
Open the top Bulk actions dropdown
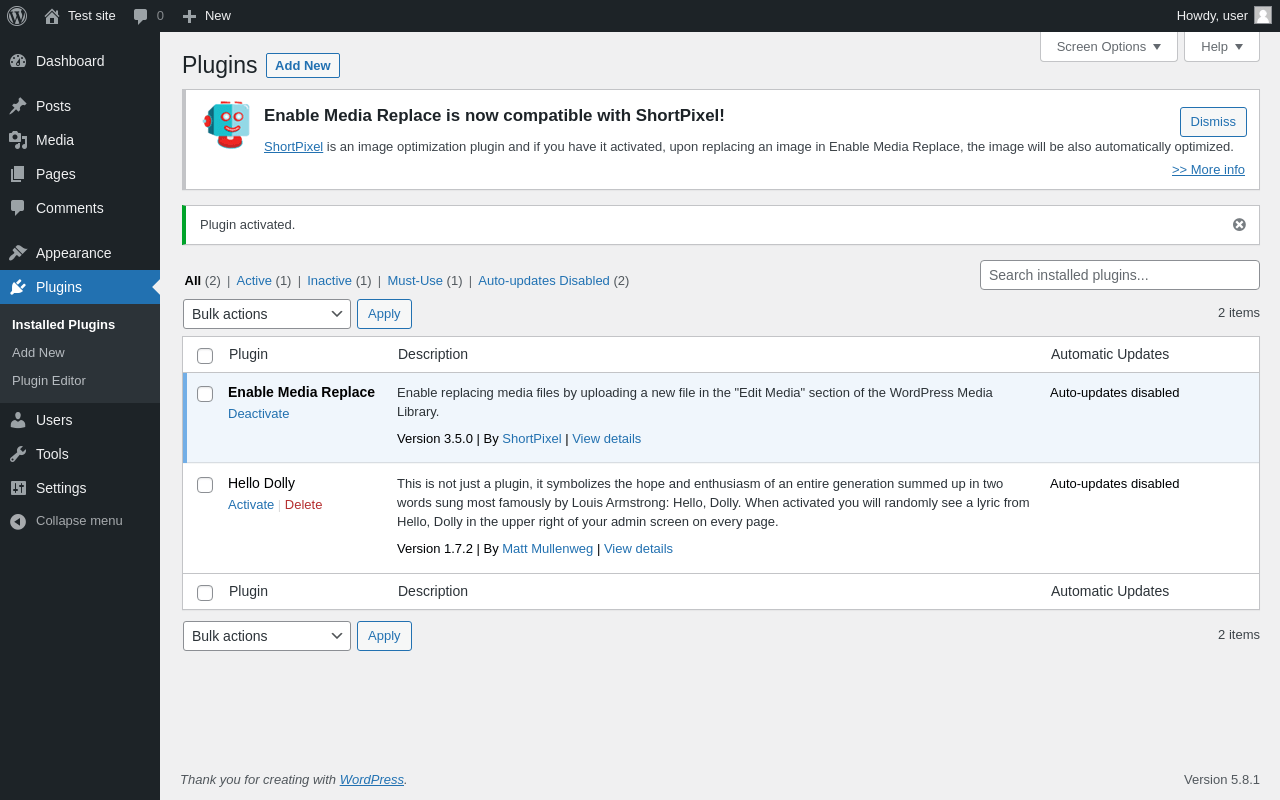267,314
